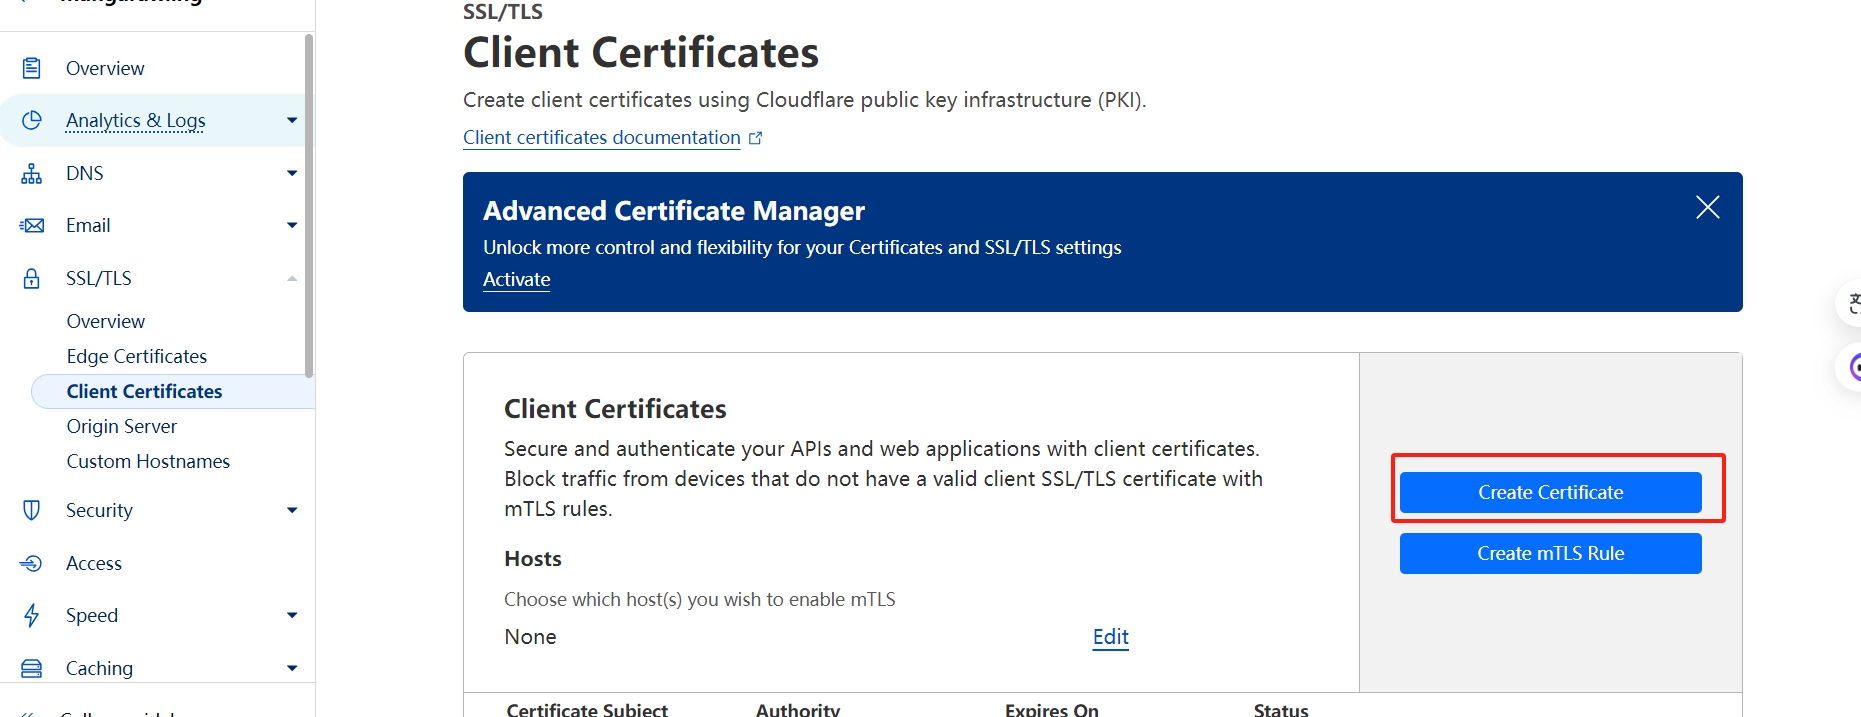Open Client certificates documentation link
This screenshot has height=717, width=1861.
pos(602,137)
